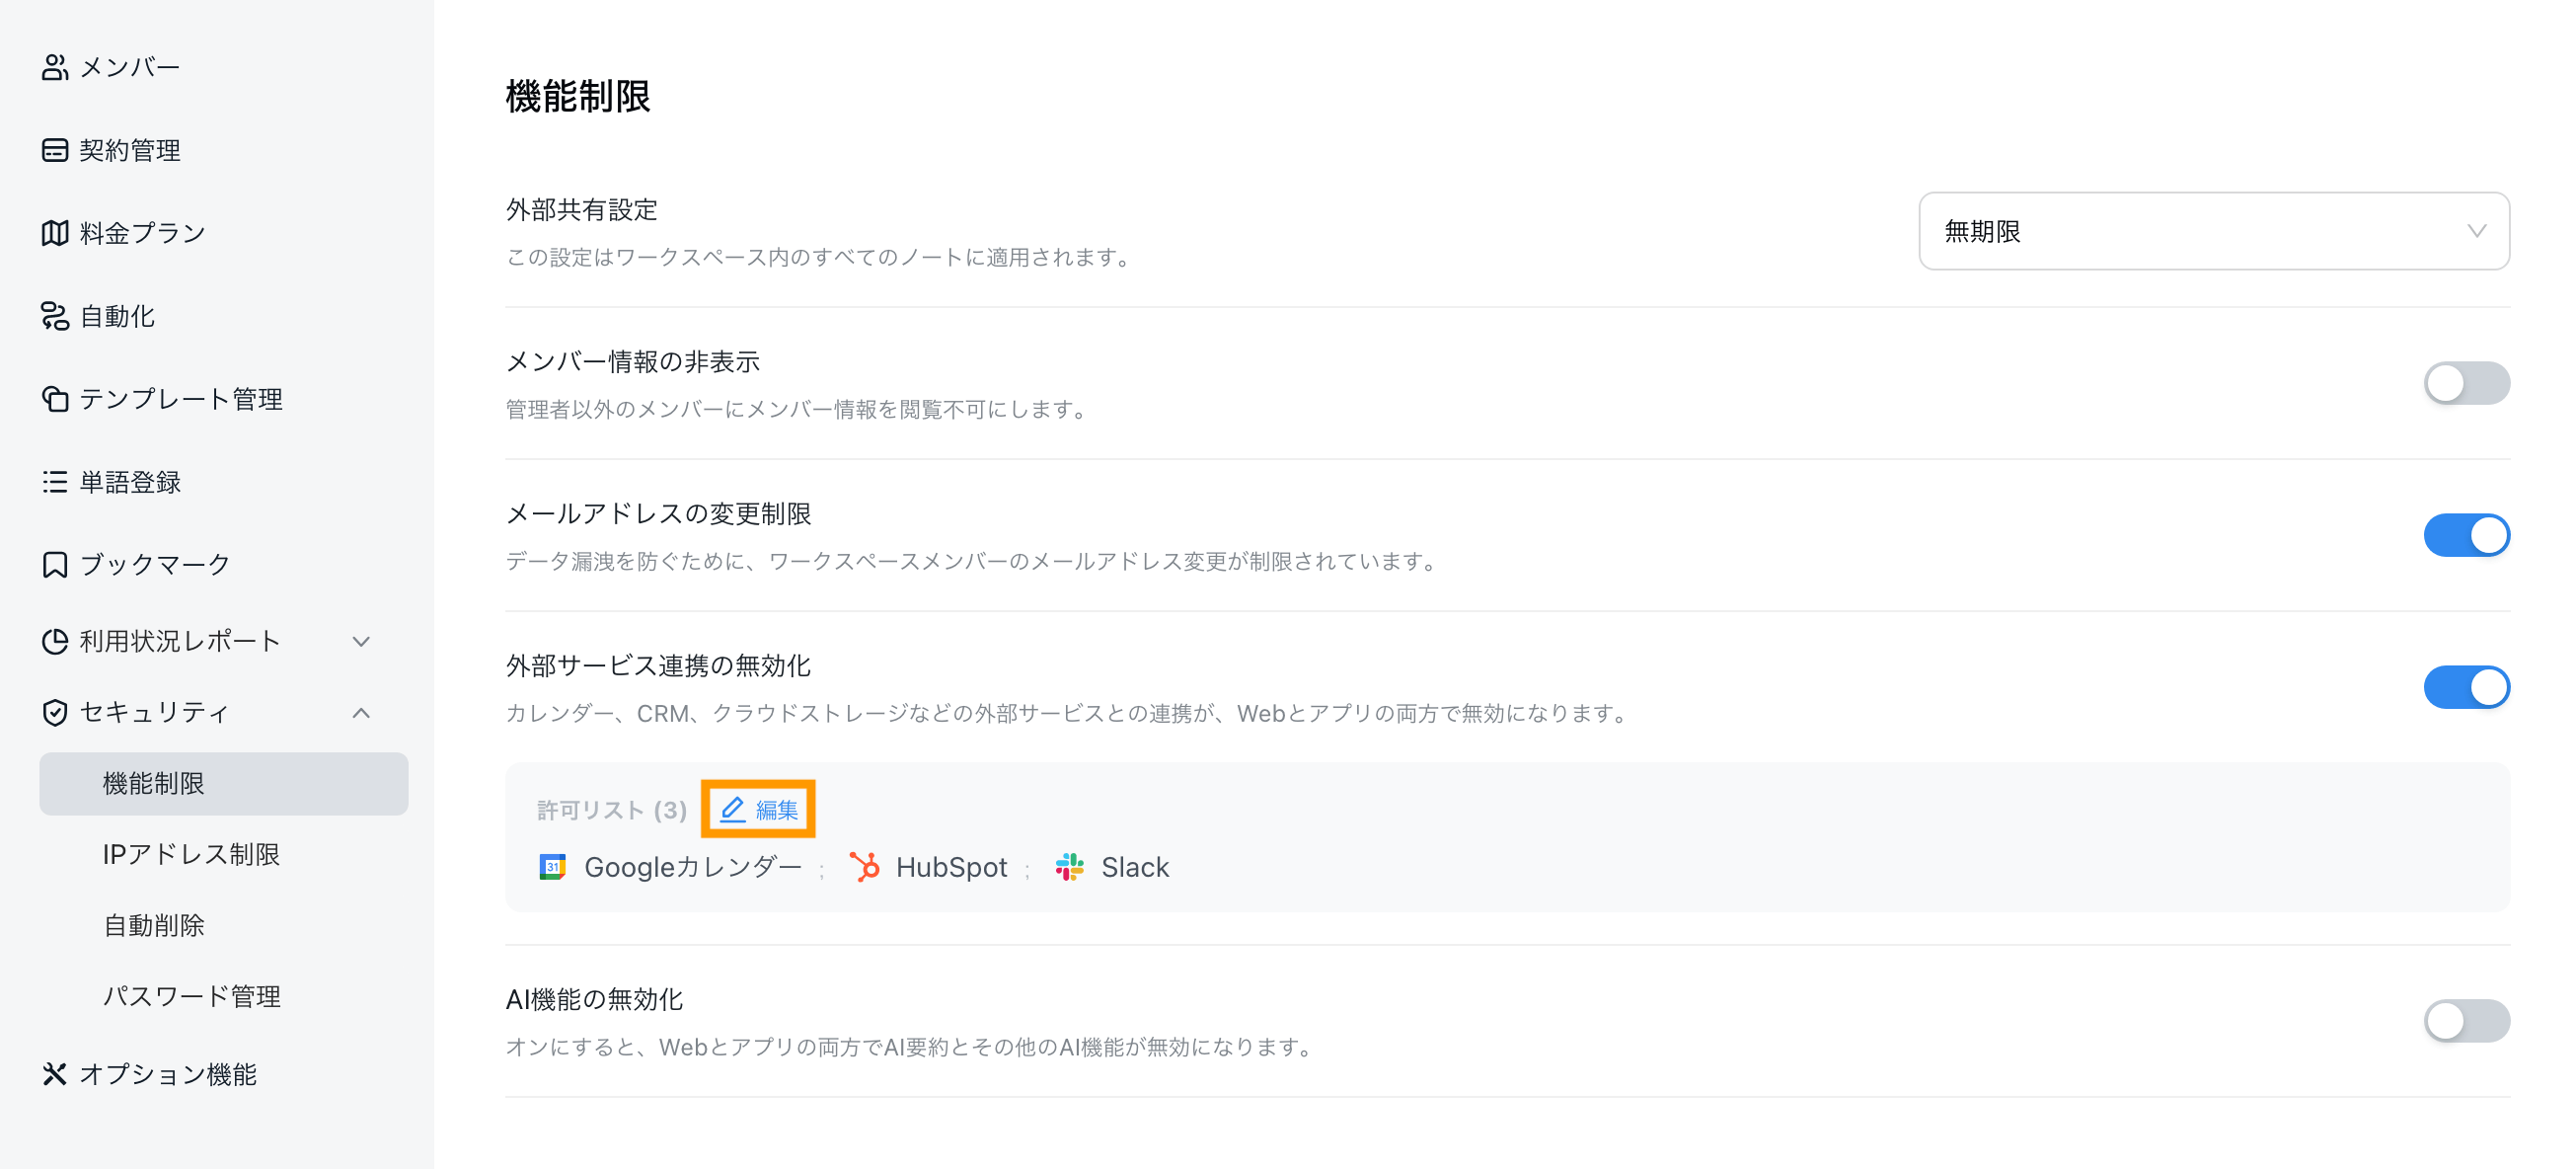Collapse セキュリティ section chevron
This screenshot has width=2576, height=1169.
362,712
